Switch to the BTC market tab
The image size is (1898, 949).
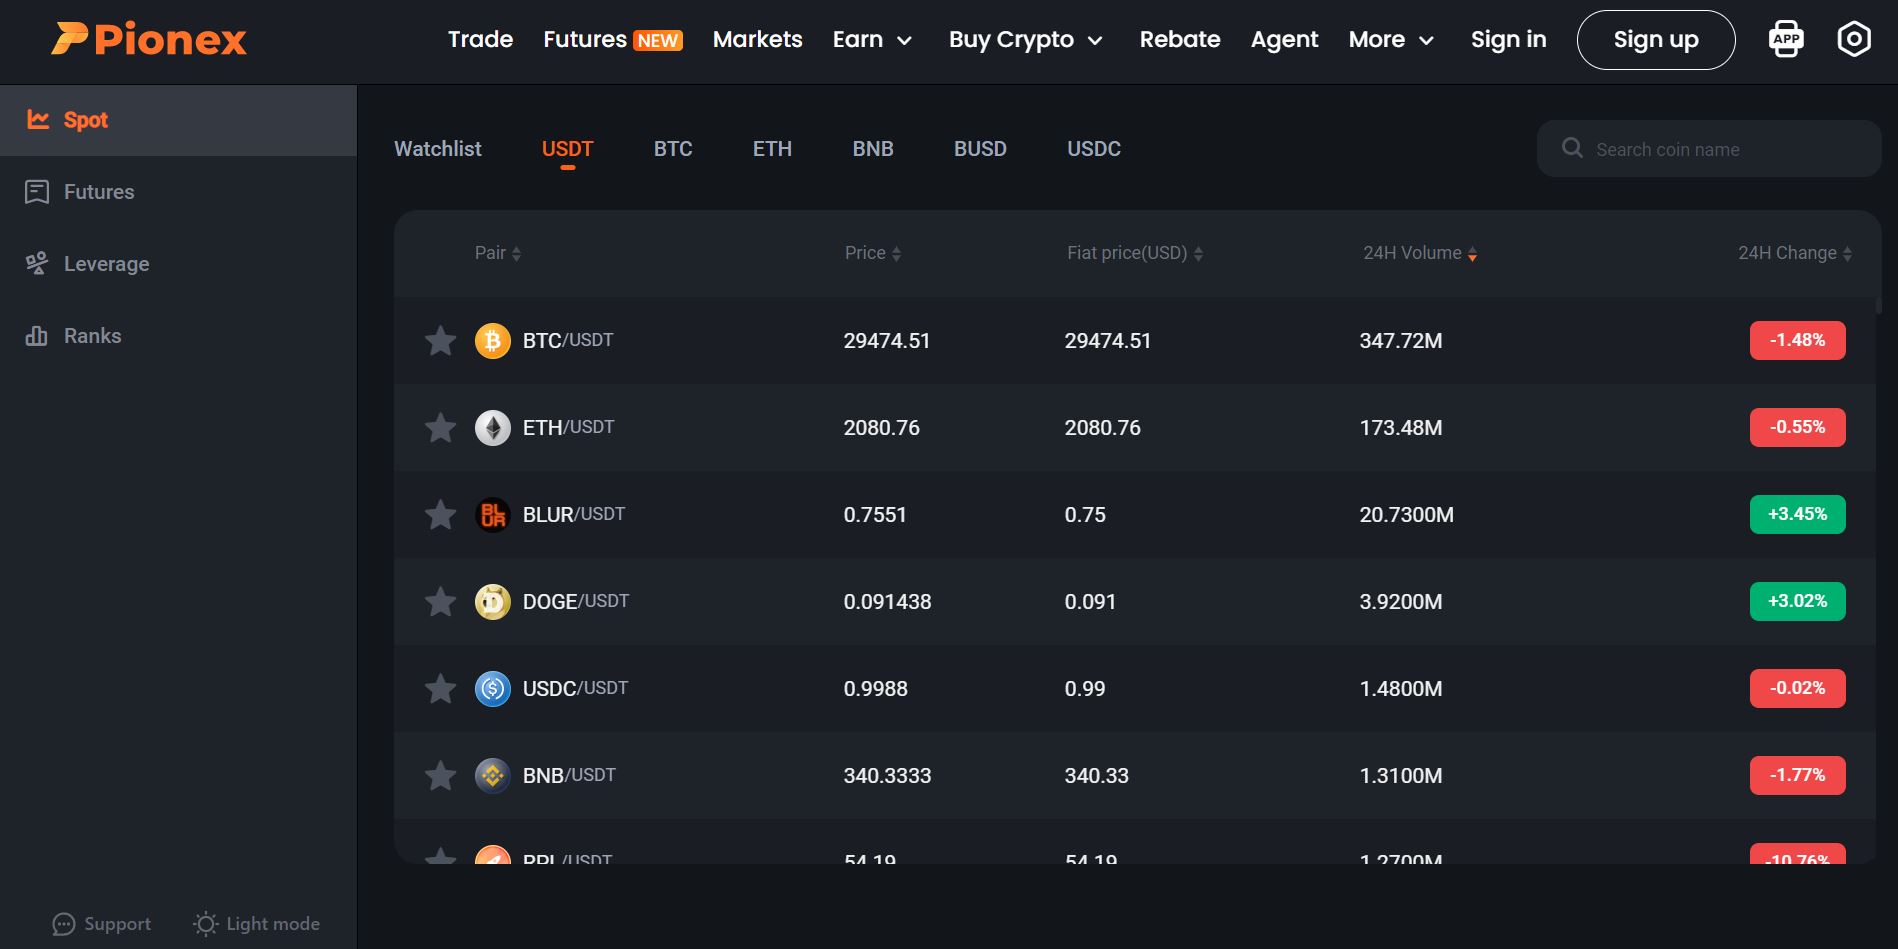click(673, 149)
